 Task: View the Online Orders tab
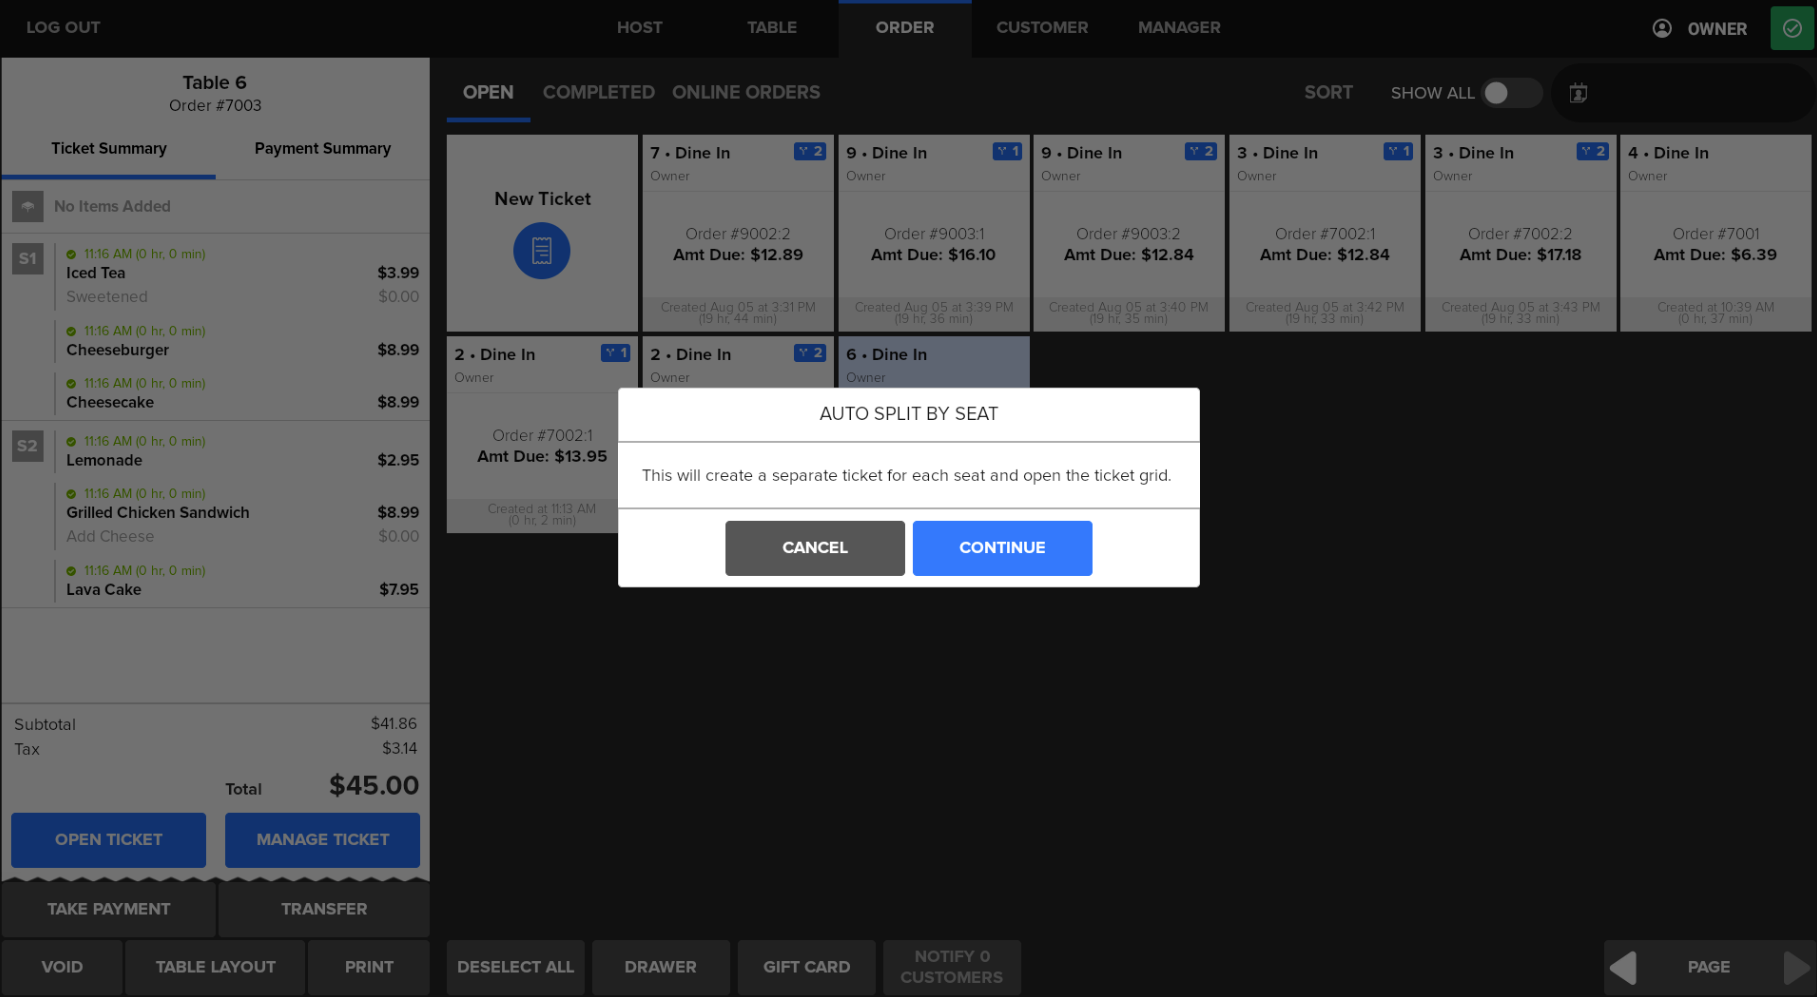(x=746, y=93)
